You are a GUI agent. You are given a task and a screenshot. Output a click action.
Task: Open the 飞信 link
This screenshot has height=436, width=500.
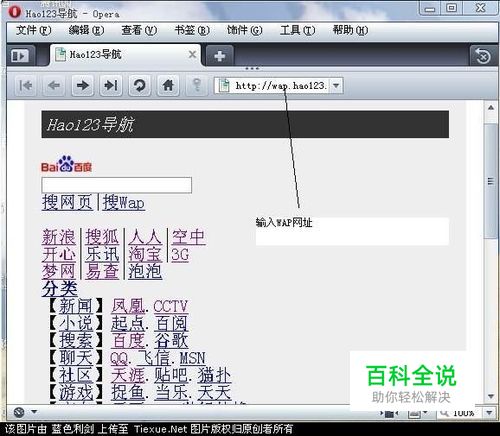(x=154, y=358)
